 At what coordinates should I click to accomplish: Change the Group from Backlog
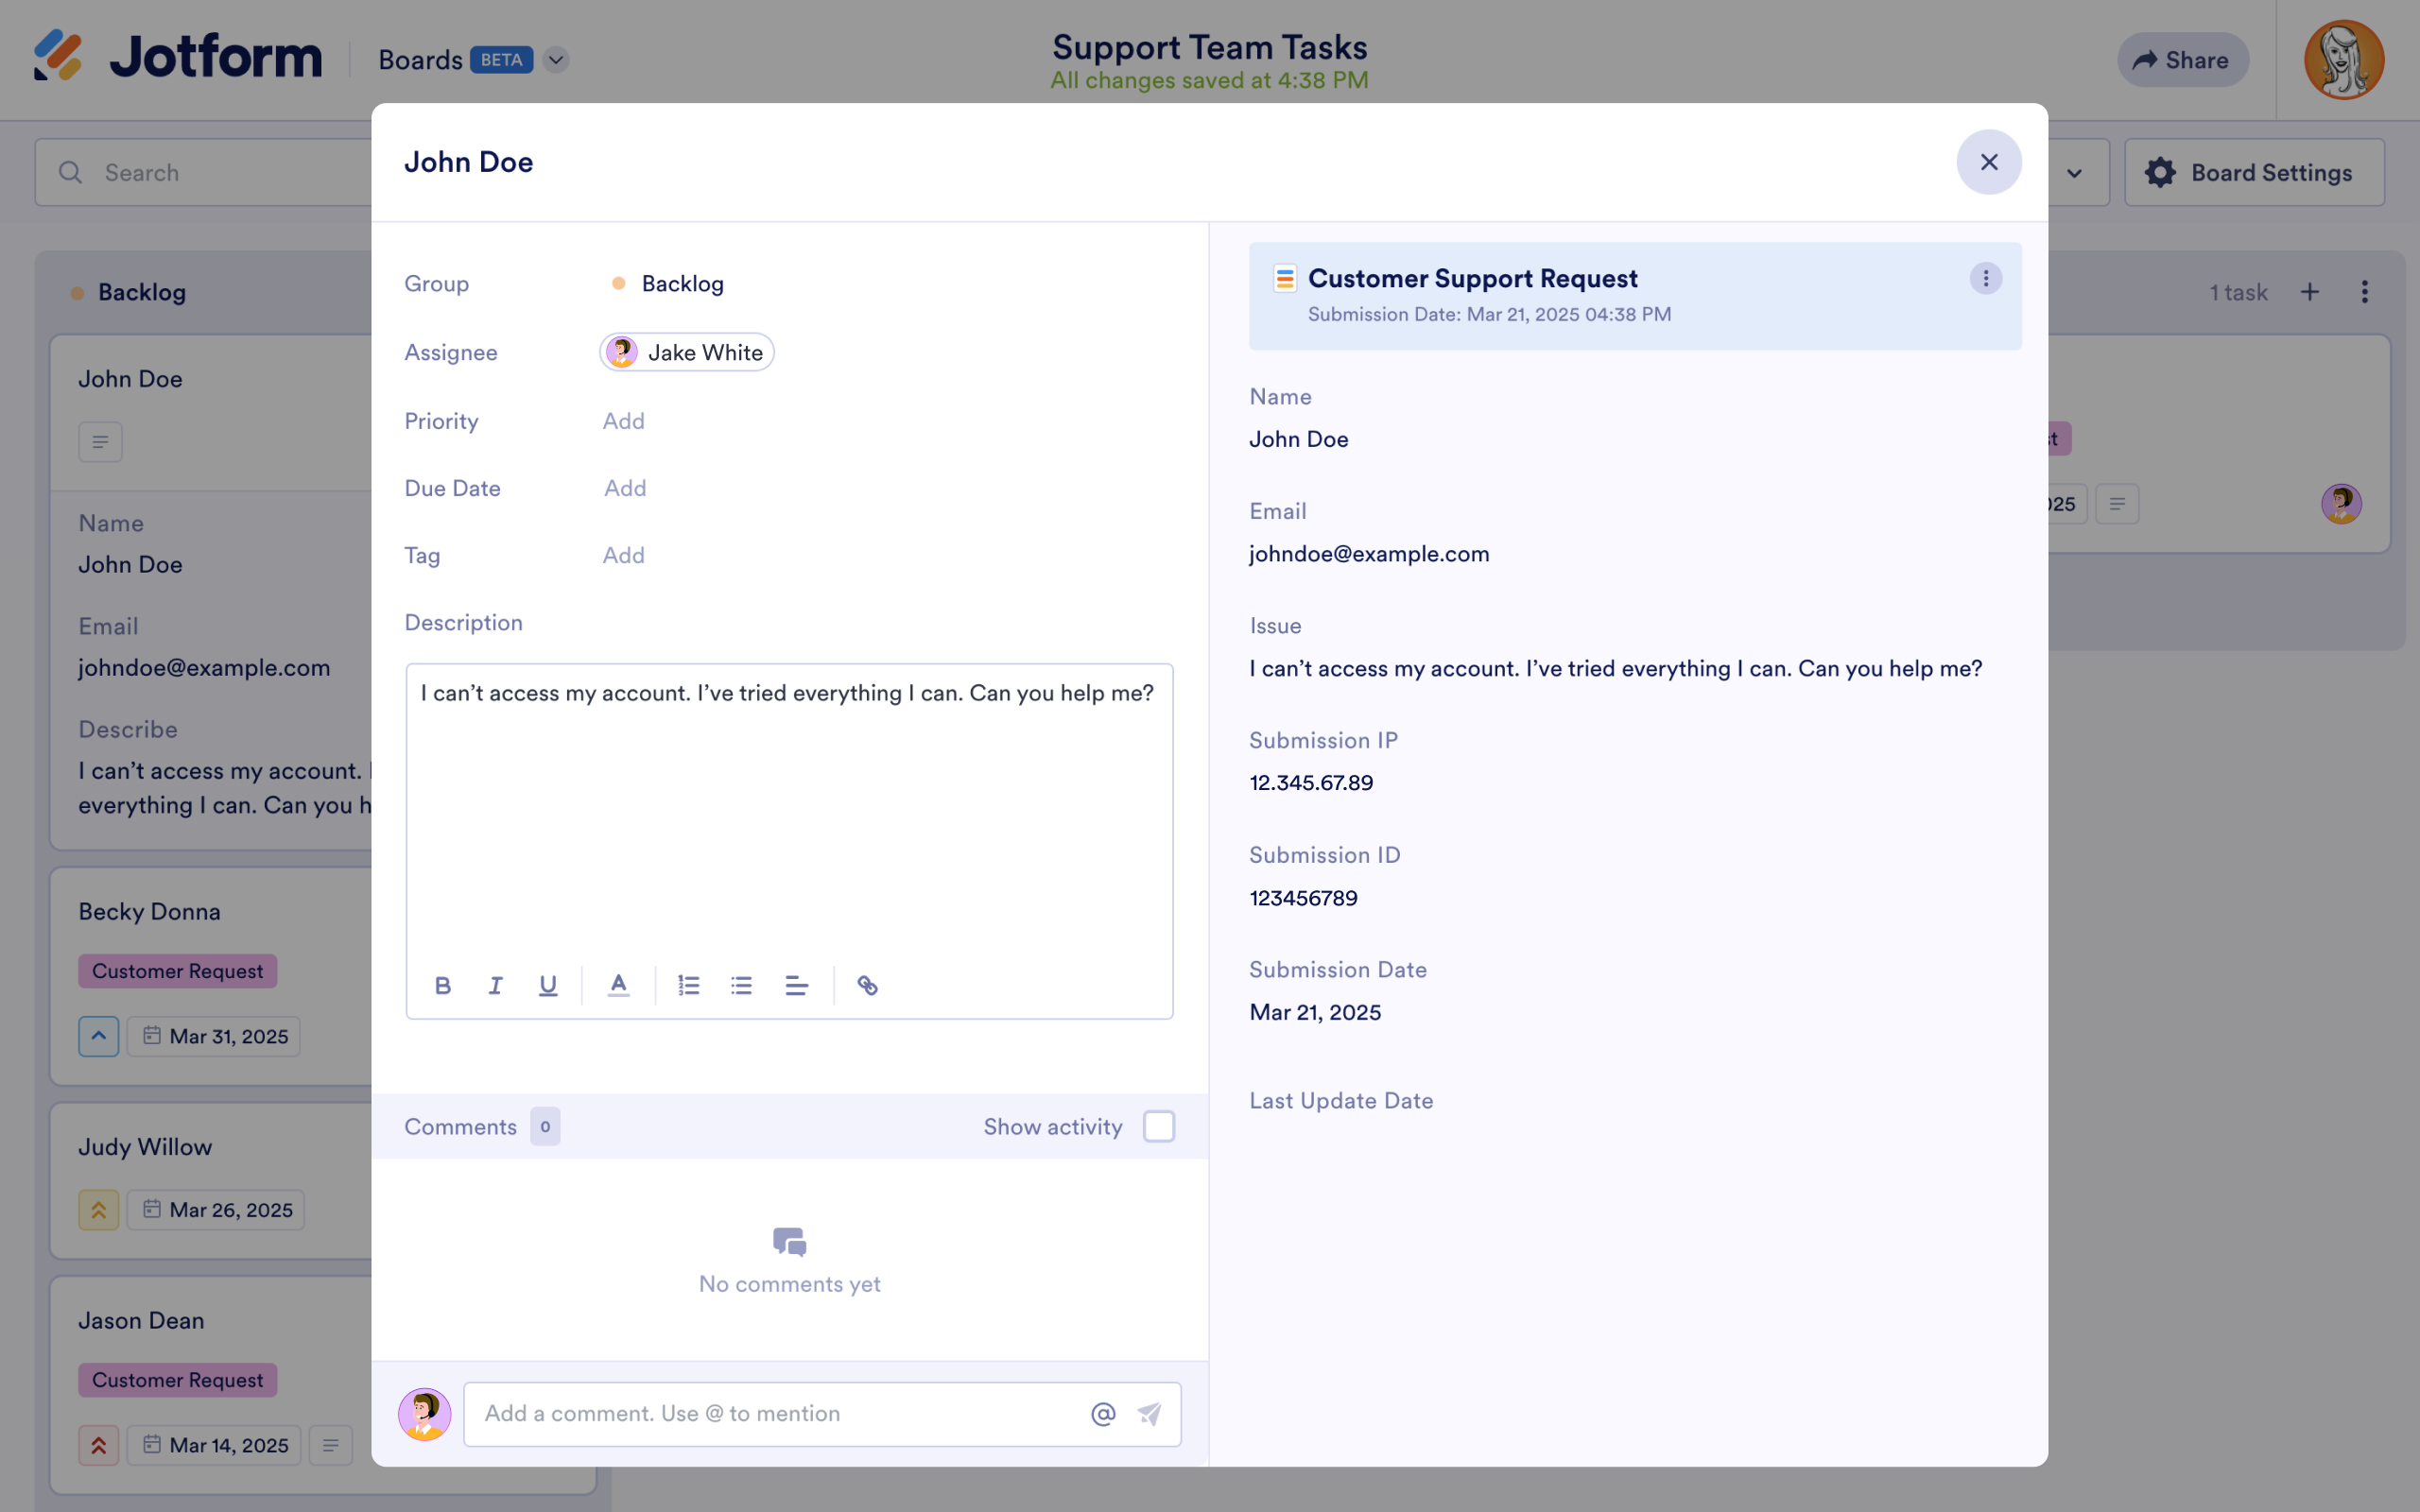point(668,284)
